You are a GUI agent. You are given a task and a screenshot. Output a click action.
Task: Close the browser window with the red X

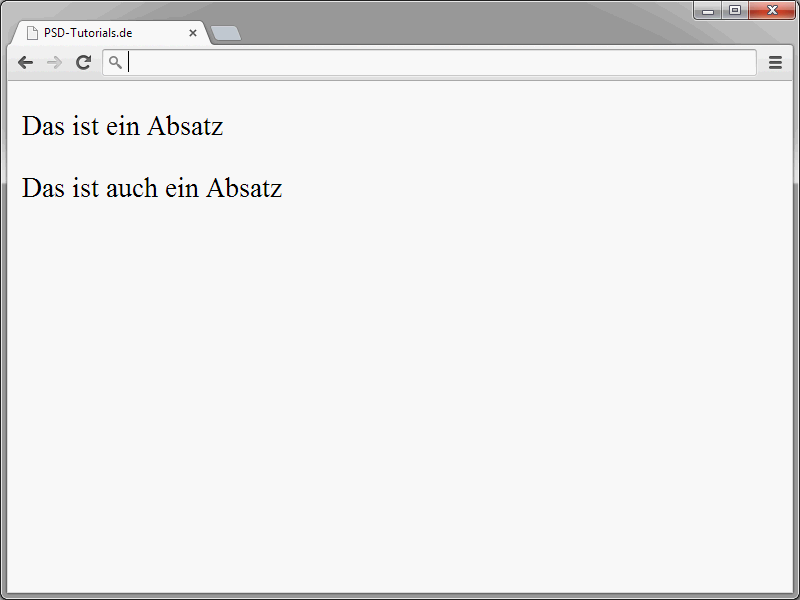772,10
